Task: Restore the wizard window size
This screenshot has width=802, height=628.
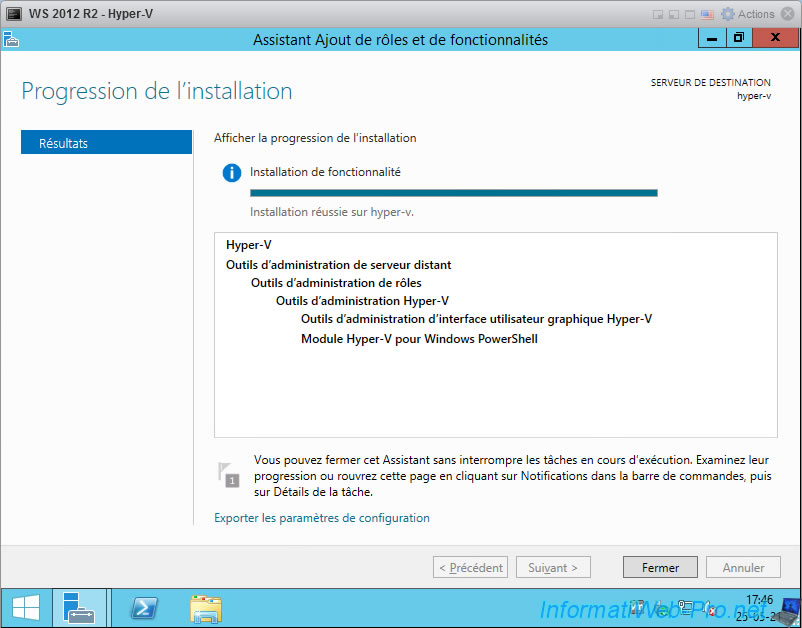Action: [x=739, y=38]
